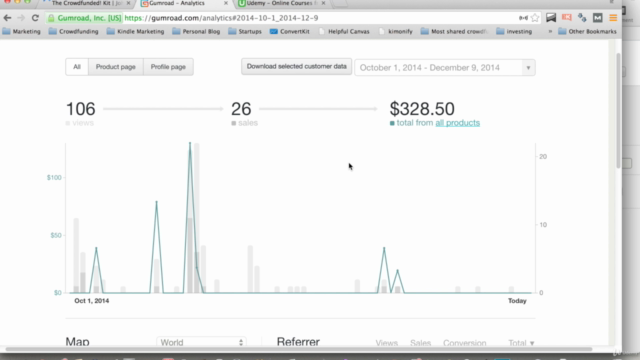Sort referrers by Views column
This screenshot has height=360, width=640.
click(387, 343)
